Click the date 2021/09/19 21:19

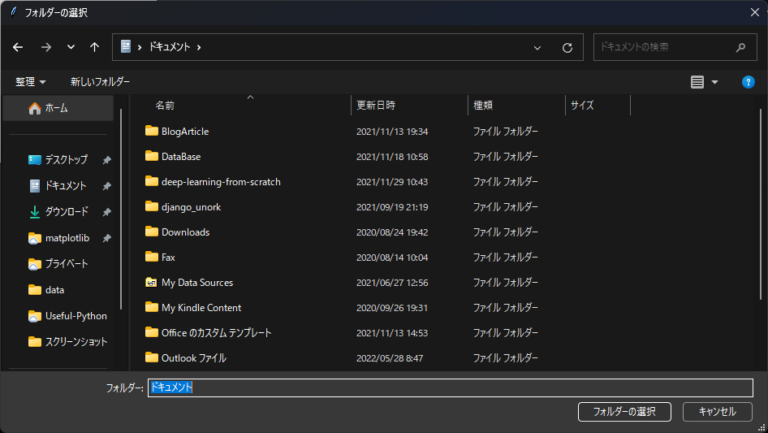click(392, 207)
